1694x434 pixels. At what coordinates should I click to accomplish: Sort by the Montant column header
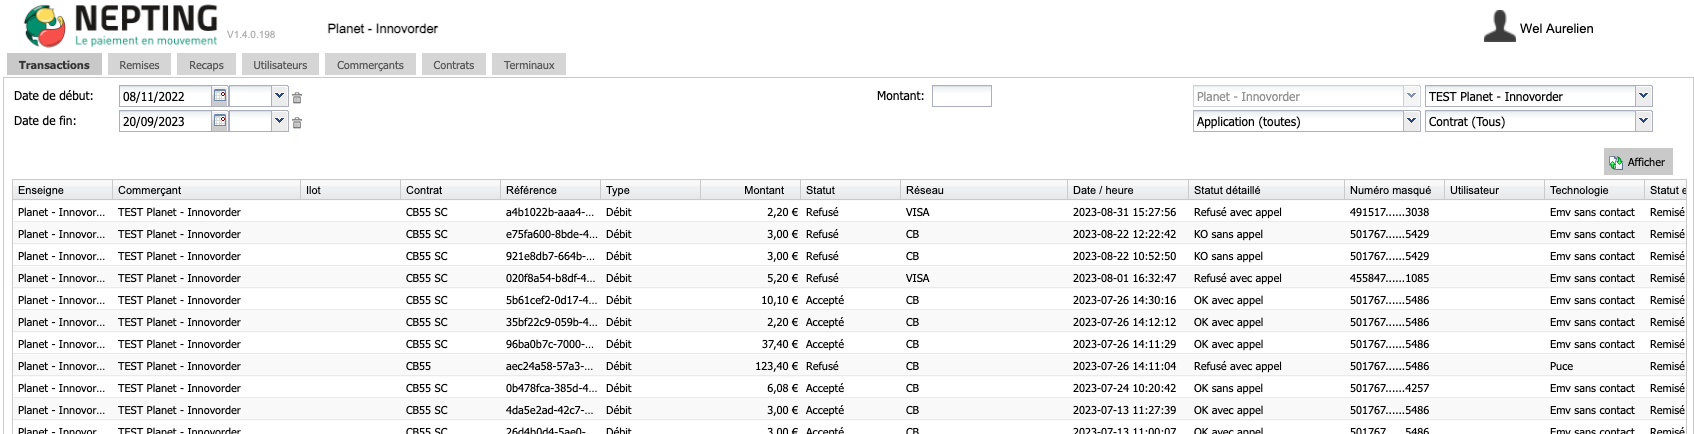coord(763,190)
